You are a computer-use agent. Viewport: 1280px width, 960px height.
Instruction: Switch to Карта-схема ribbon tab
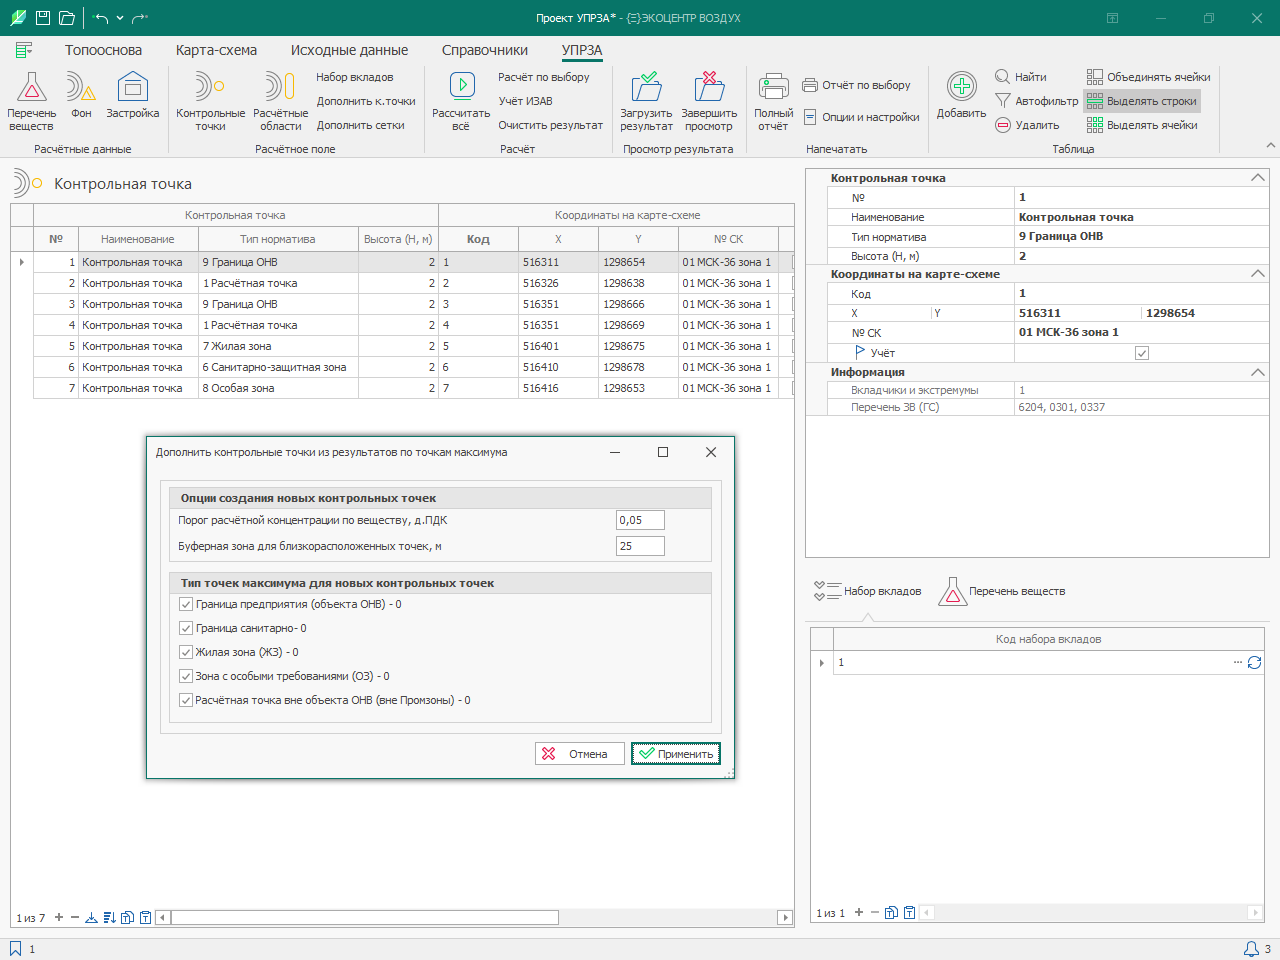[x=216, y=50]
